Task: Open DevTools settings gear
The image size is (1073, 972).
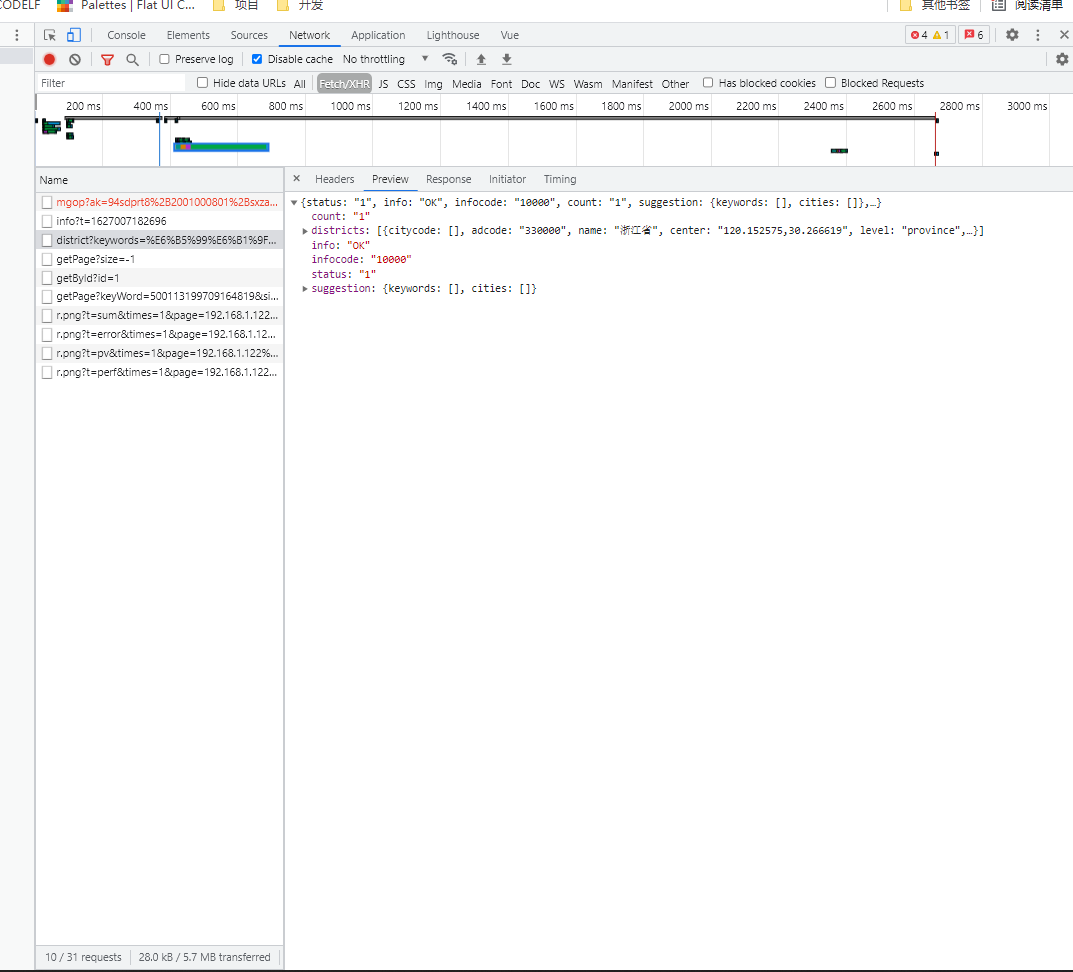Action: [x=1012, y=35]
